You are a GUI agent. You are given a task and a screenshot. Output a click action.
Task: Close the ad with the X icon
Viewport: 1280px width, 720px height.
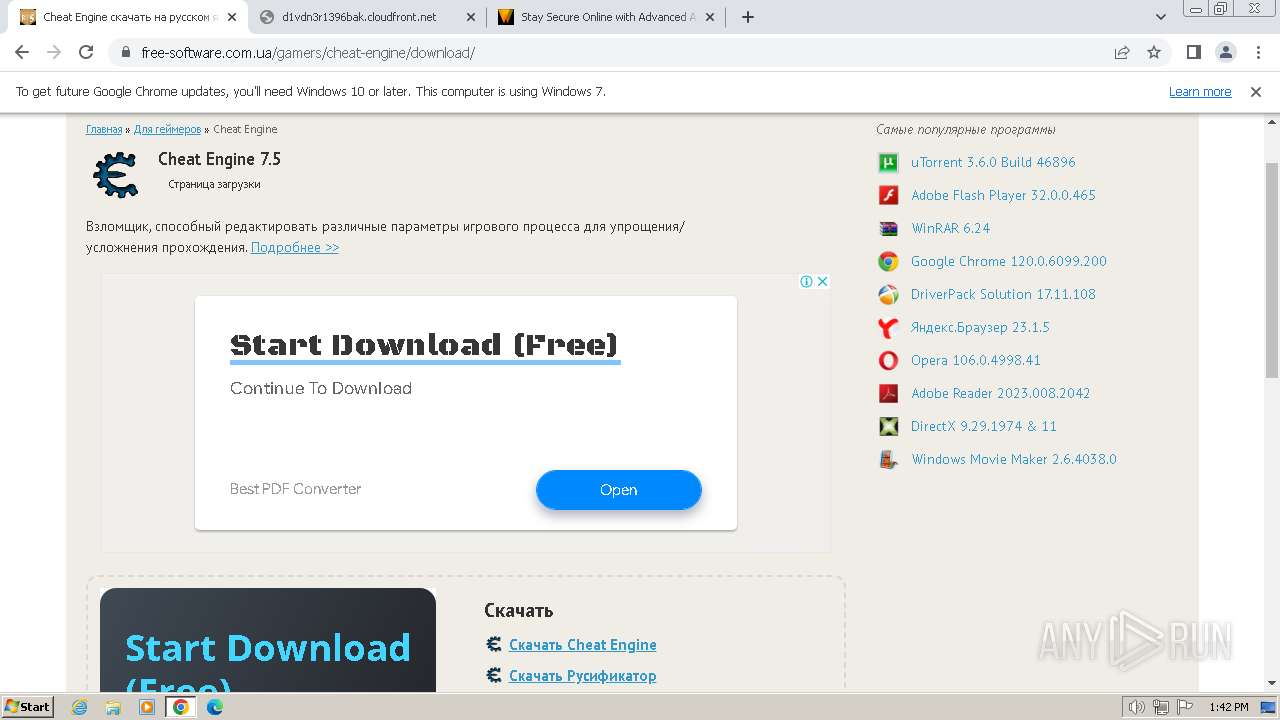click(822, 281)
